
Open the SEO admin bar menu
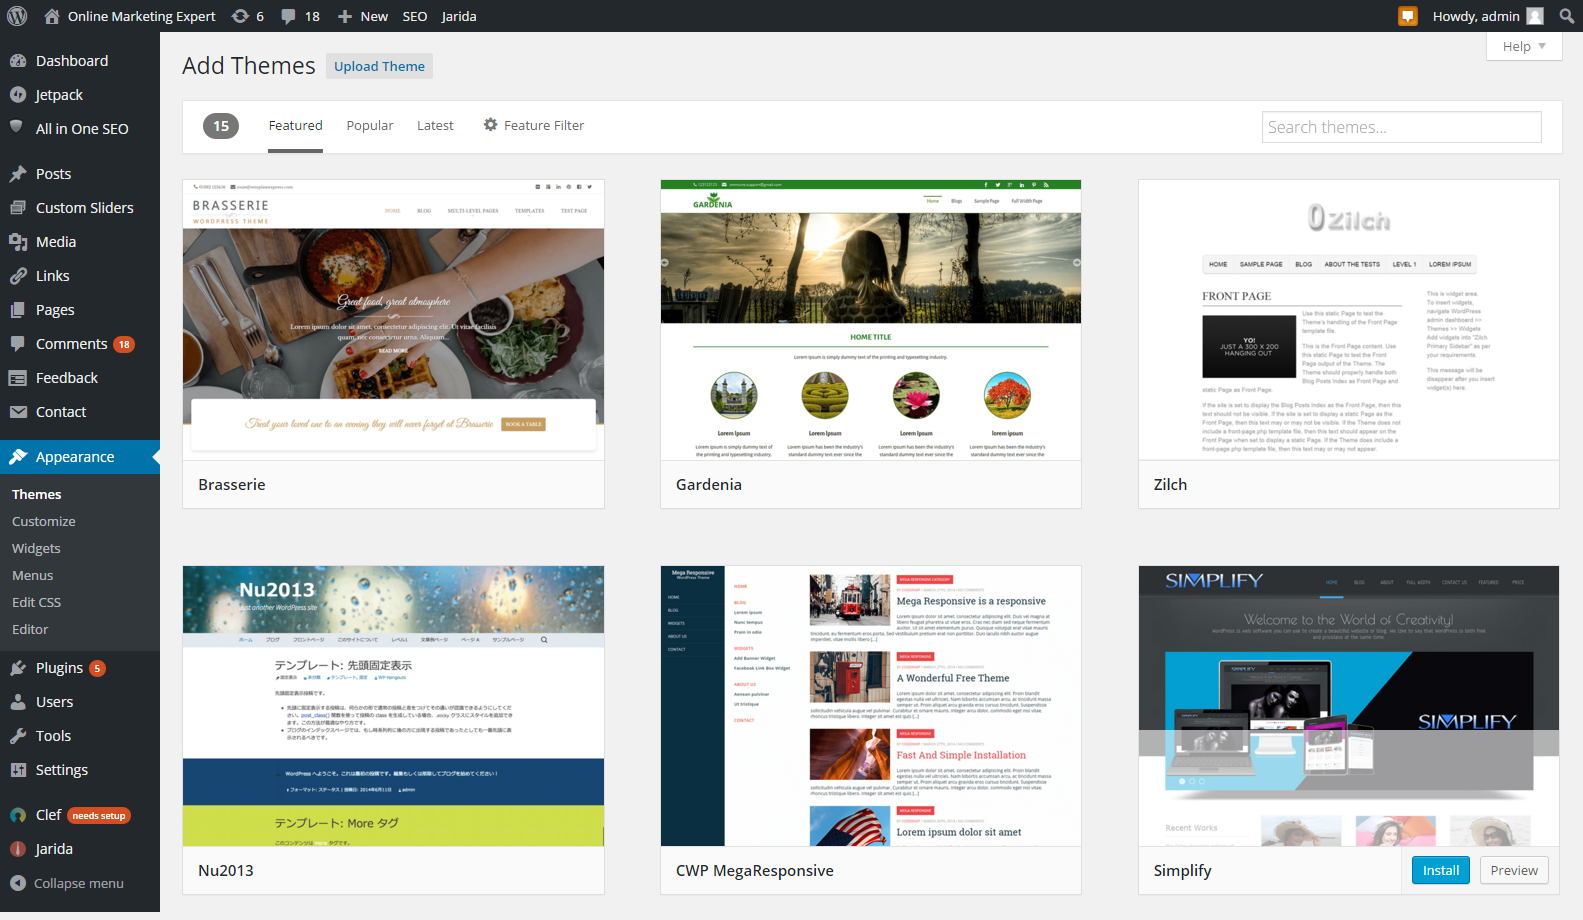(415, 16)
